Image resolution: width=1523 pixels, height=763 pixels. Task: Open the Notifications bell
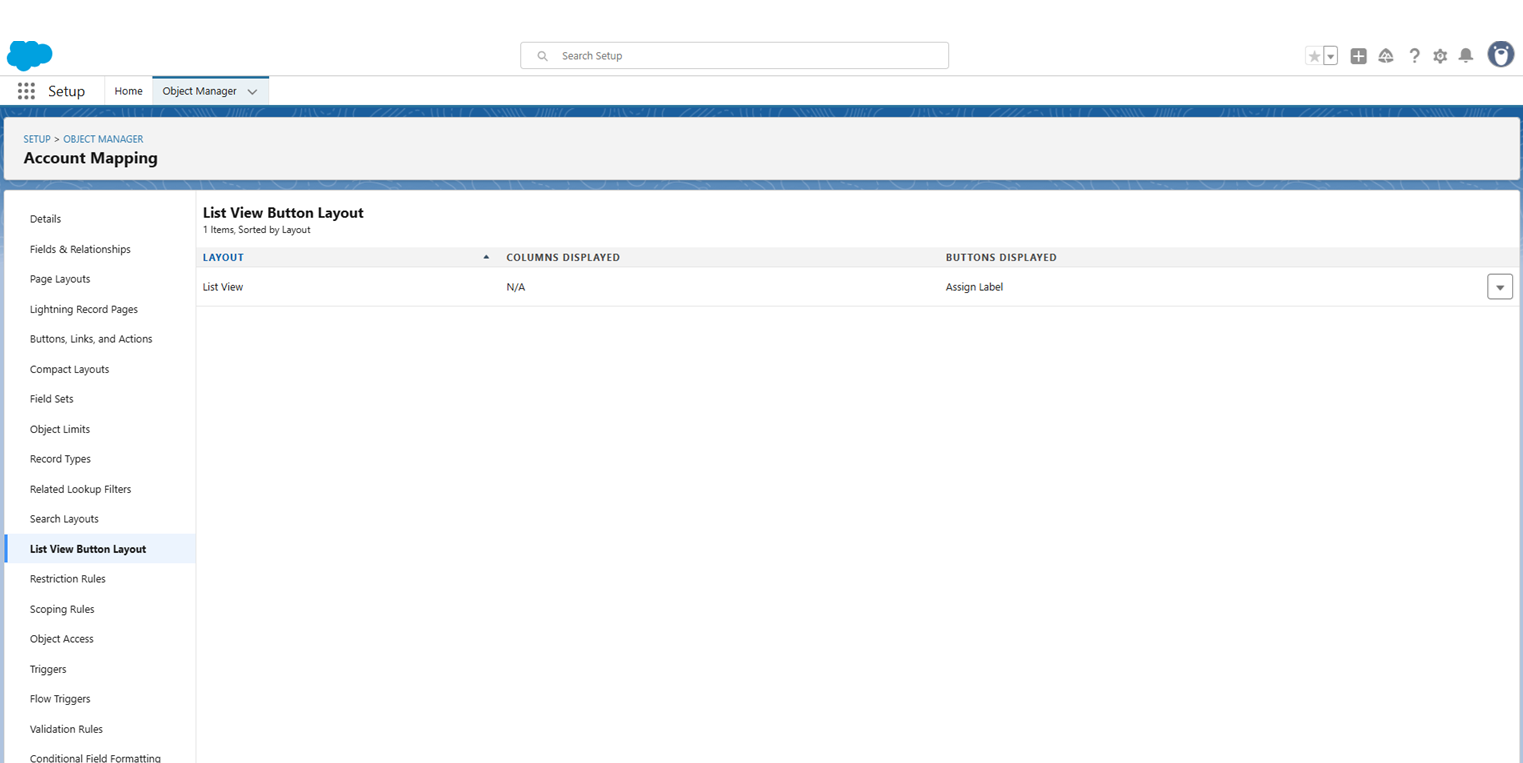tap(1466, 56)
